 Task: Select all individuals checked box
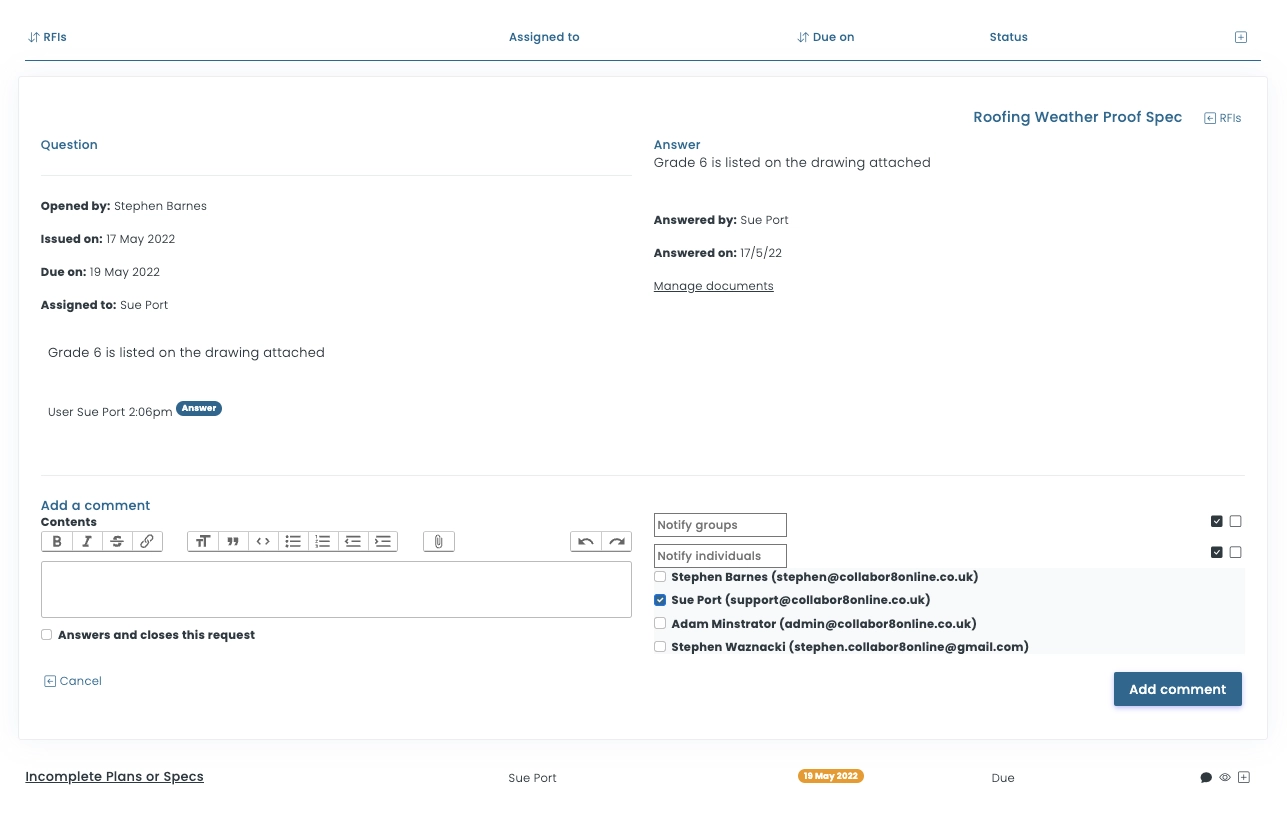click(1217, 552)
